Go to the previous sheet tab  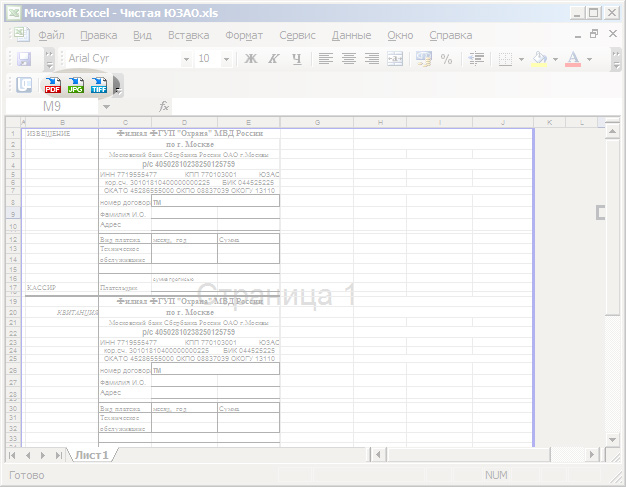pos(28,455)
